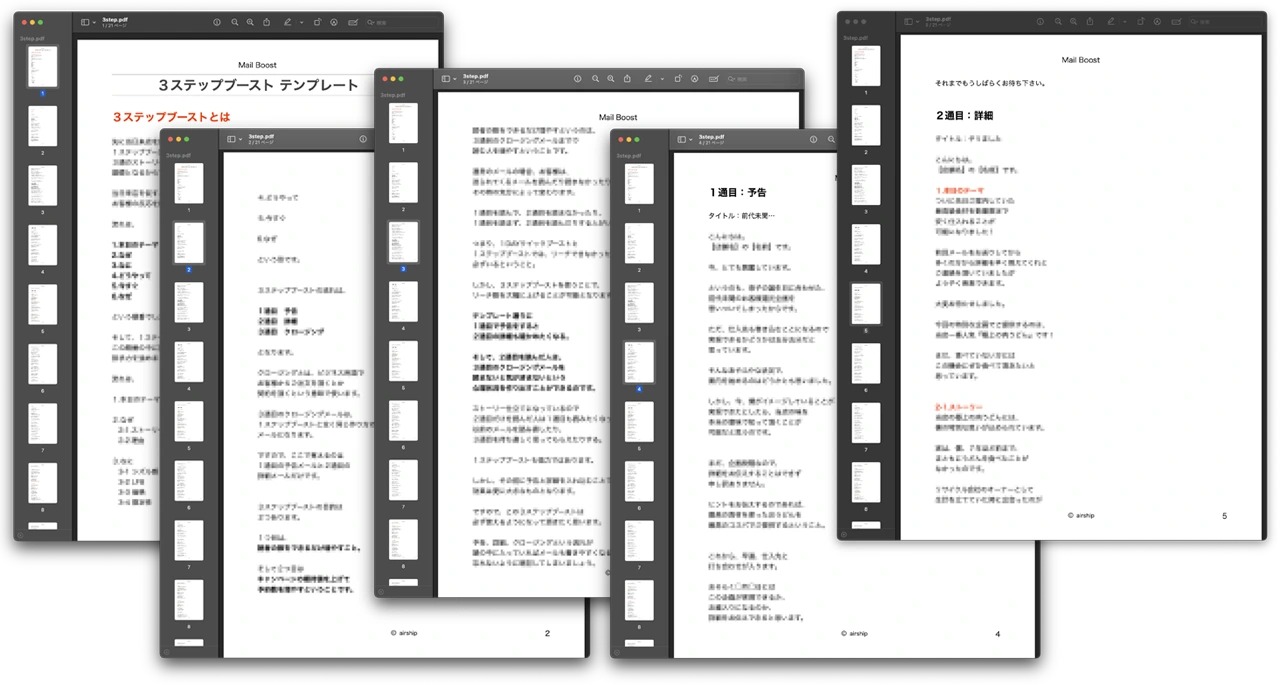This screenshot has height=685, width=1280.
Task: Open form filling in the page 1/21 window
Action: coord(354,22)
